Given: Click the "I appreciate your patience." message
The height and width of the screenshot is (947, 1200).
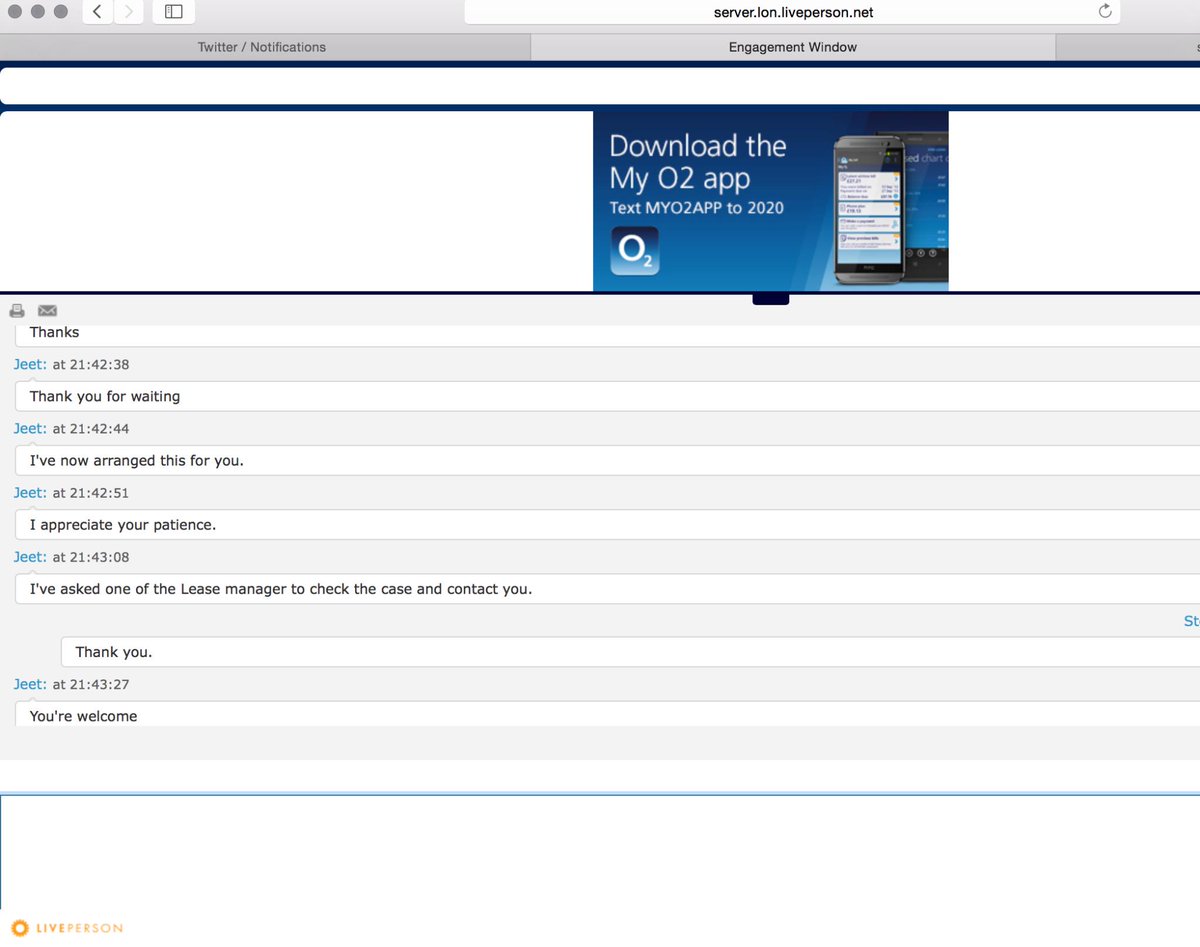Looking at the screenshot, I should tap(123, 525).
